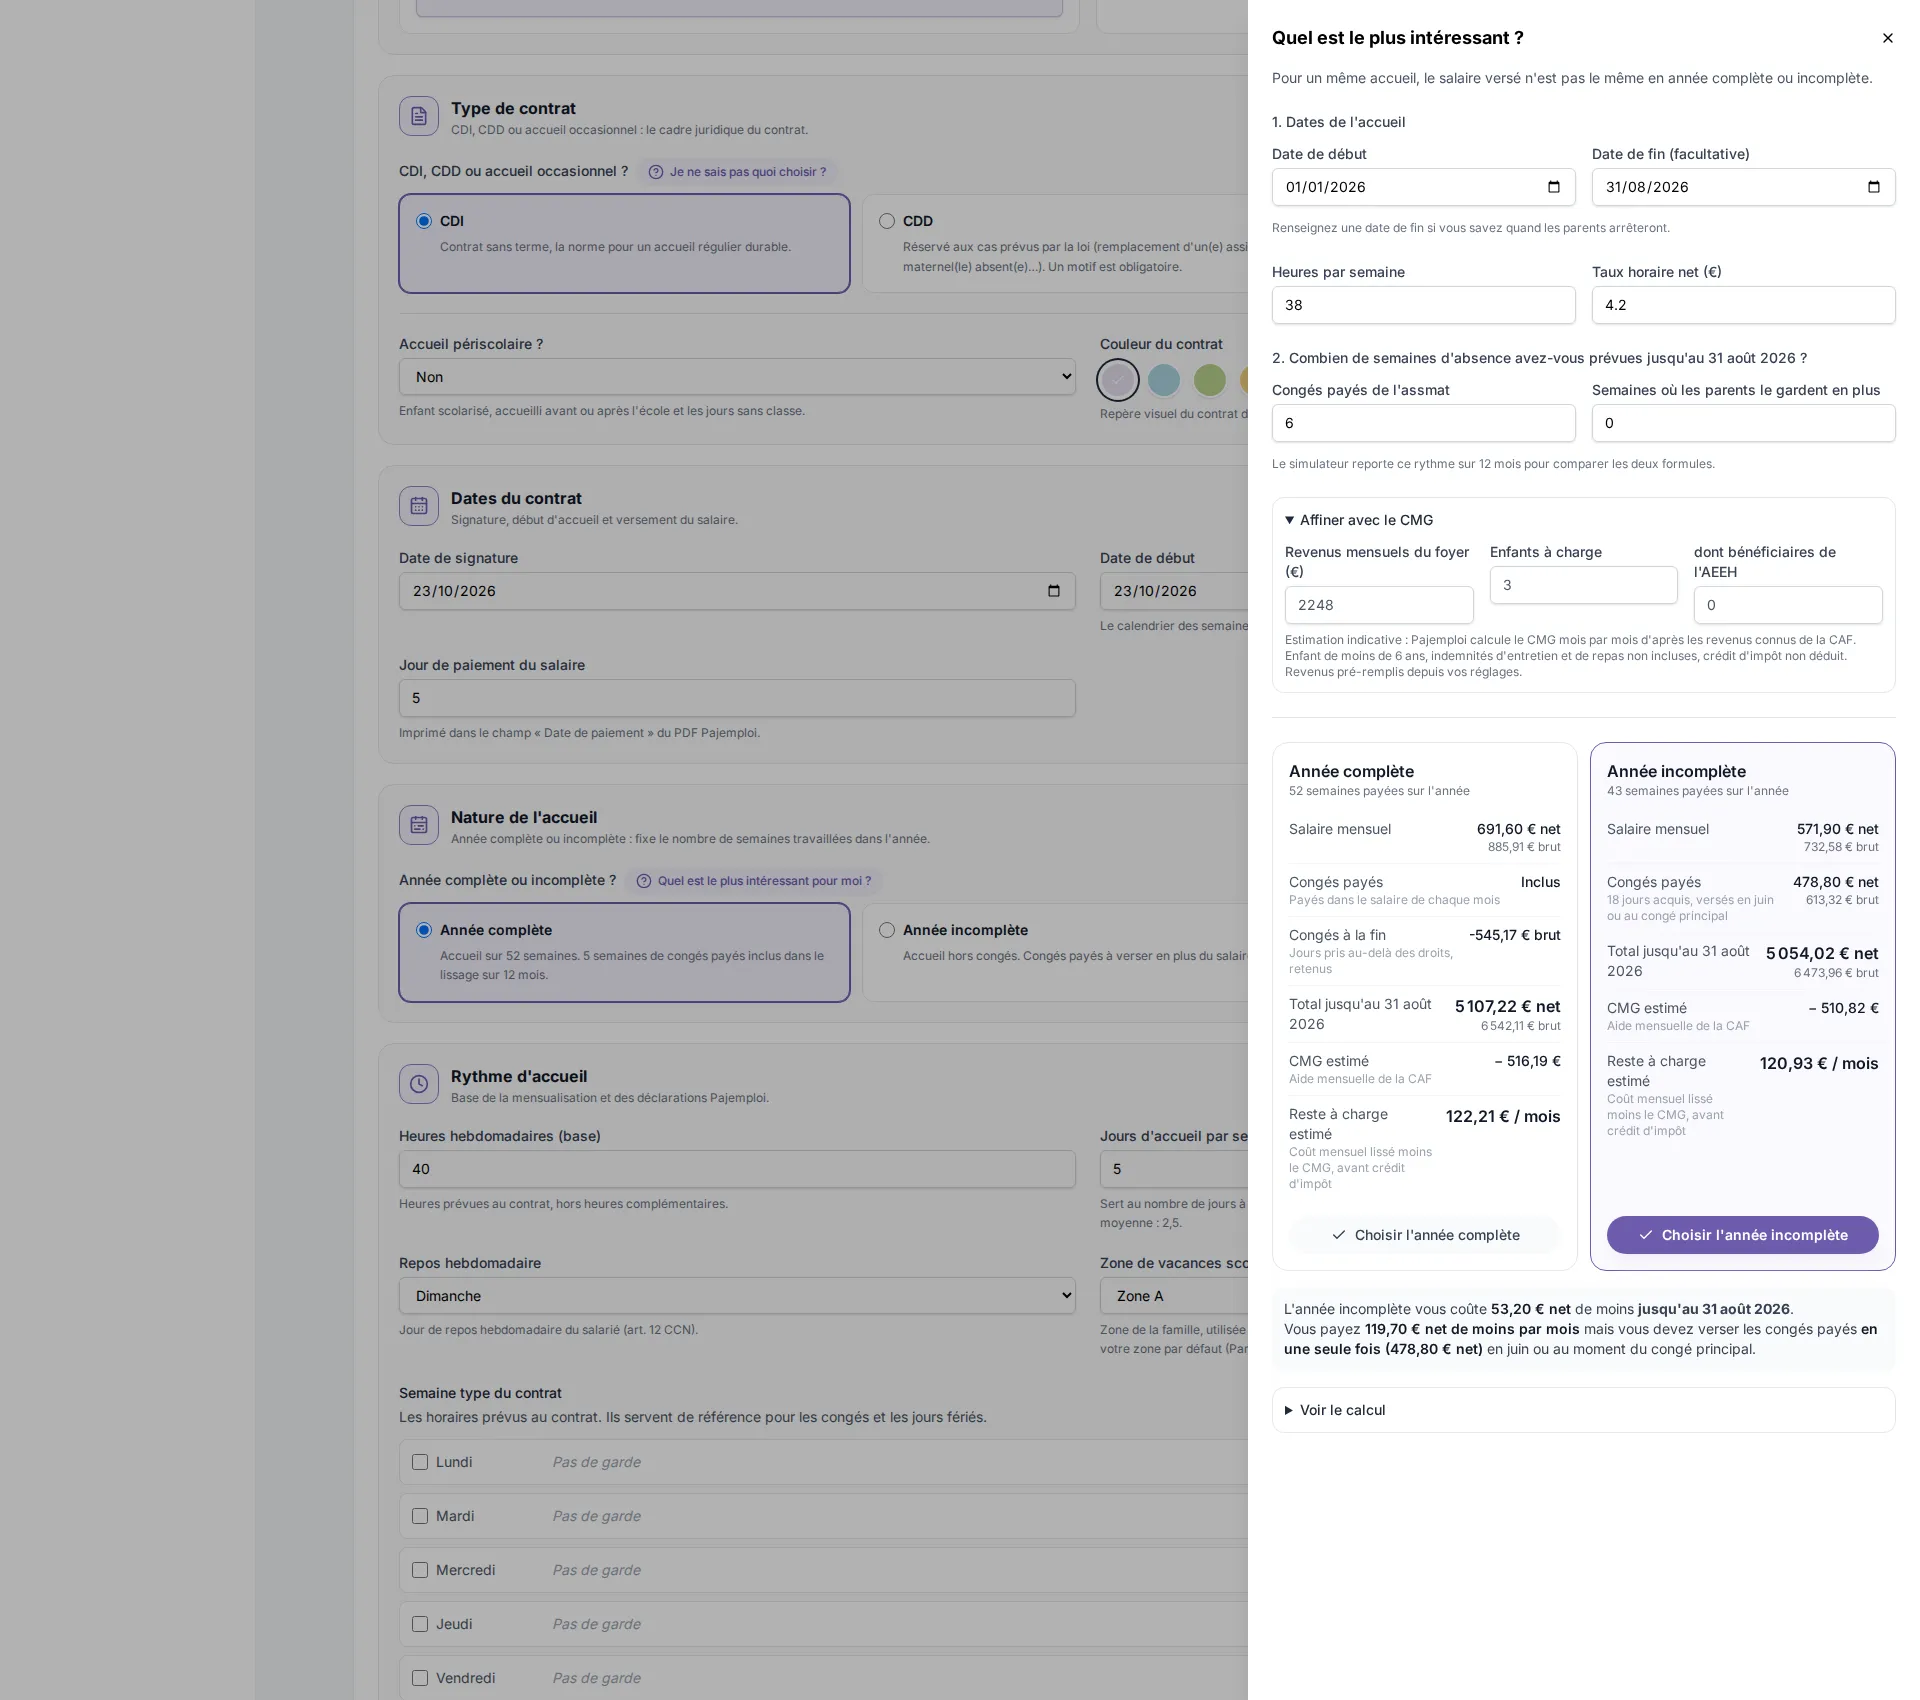The height and width of the screenshot is (1700, 1920).
Task: Open calendar picker for Date de fin 31/08/2026
Action: pyautogui.click(x=1873, y=187)
